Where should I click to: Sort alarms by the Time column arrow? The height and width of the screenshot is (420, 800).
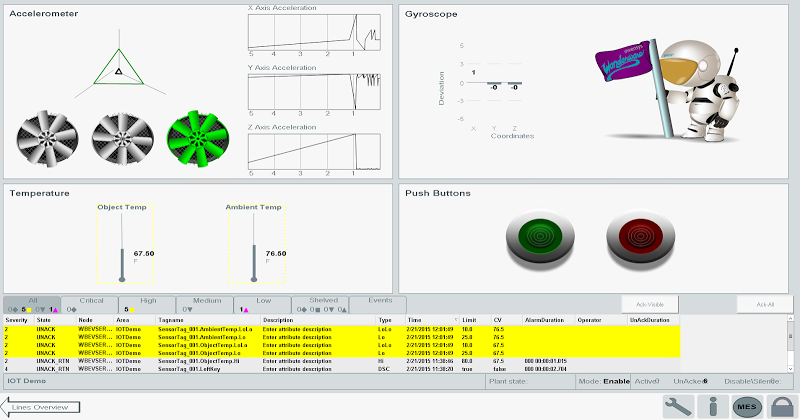point(456,320)
